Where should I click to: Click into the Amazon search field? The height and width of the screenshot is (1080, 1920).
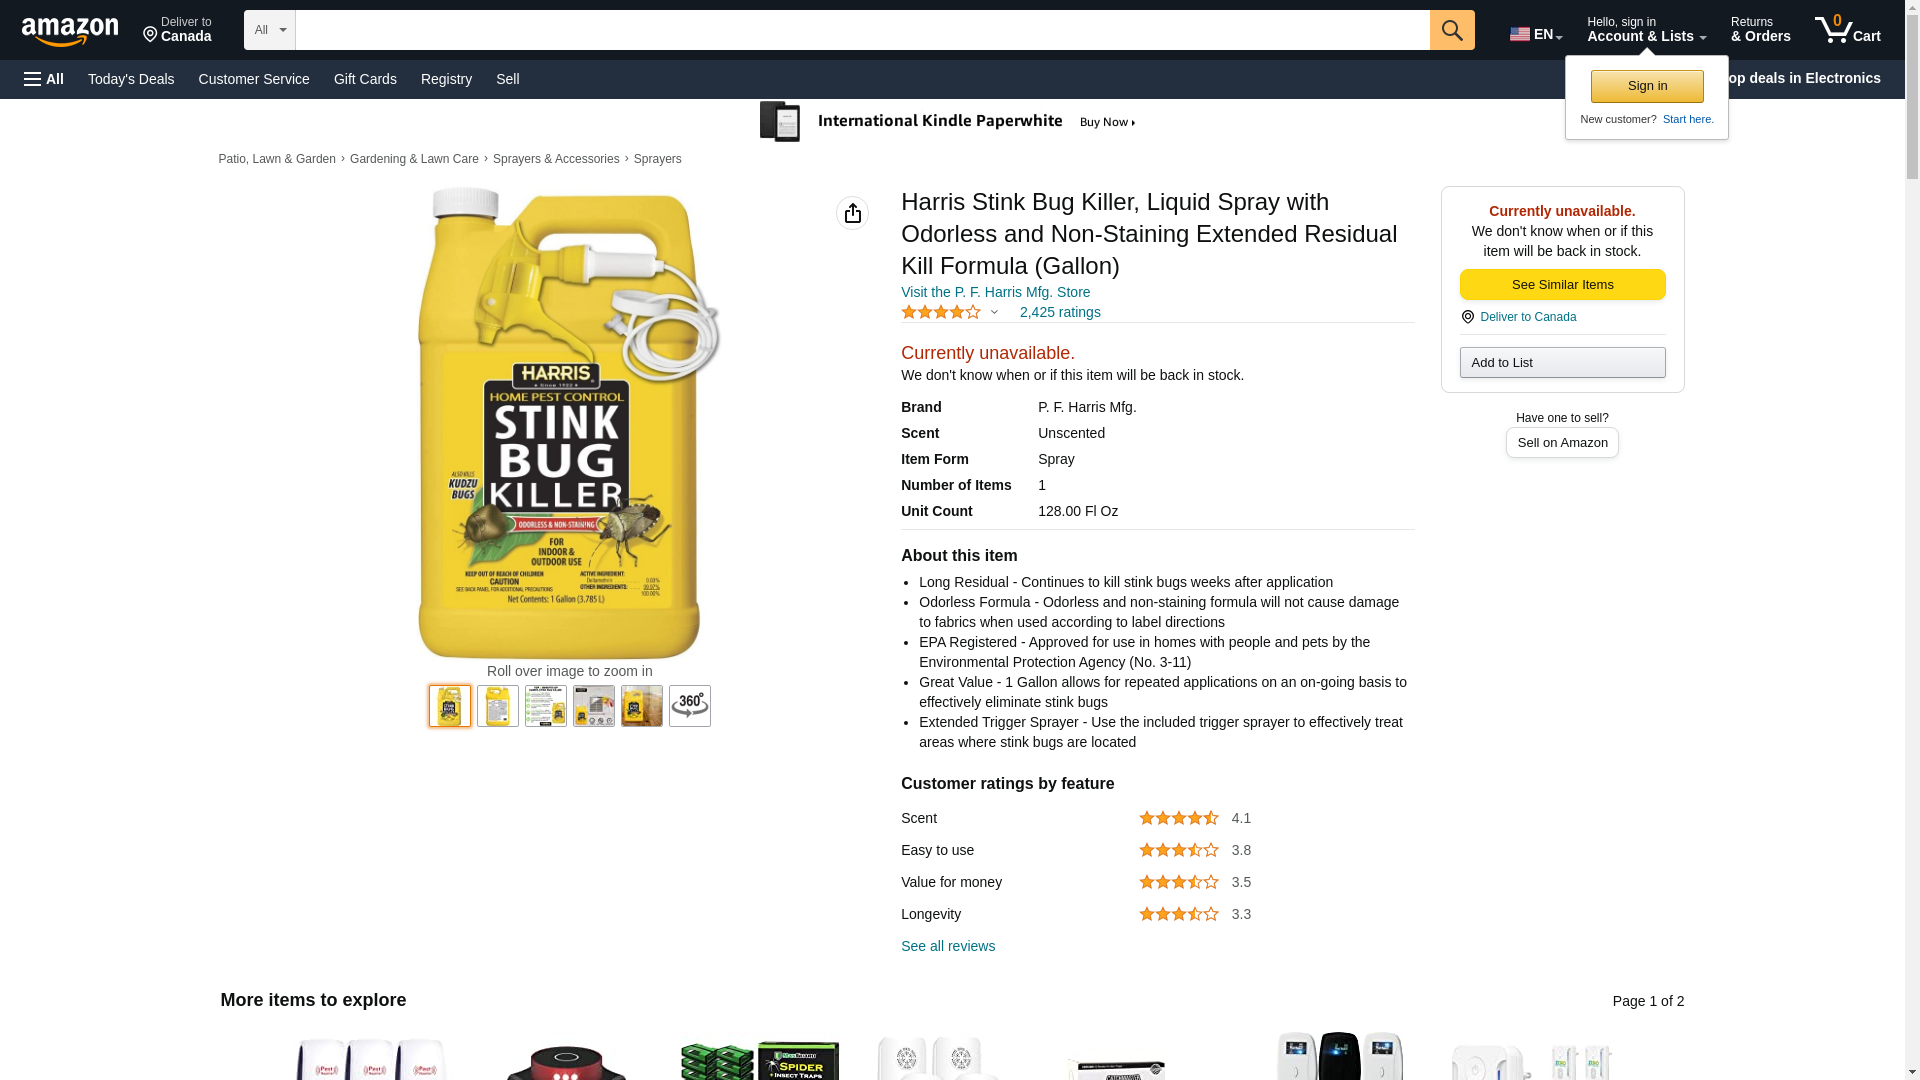tap(861, 30)
